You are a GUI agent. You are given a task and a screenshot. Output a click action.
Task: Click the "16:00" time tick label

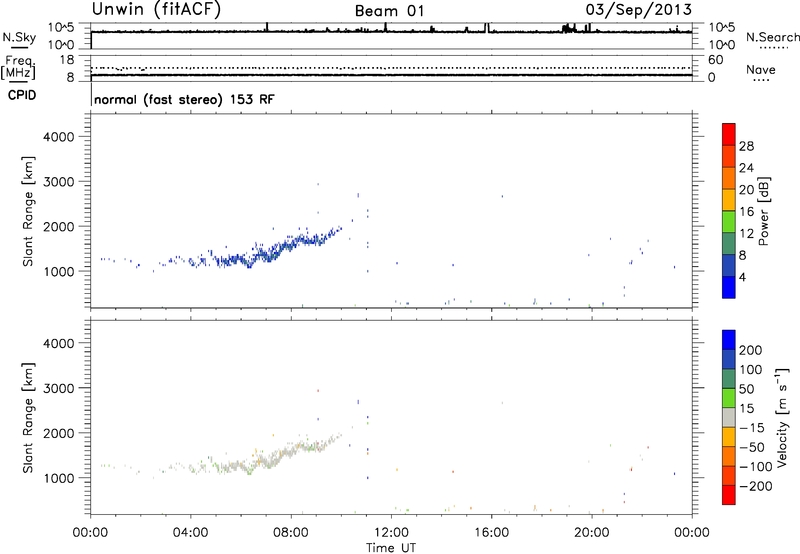[x=491, y=533]
